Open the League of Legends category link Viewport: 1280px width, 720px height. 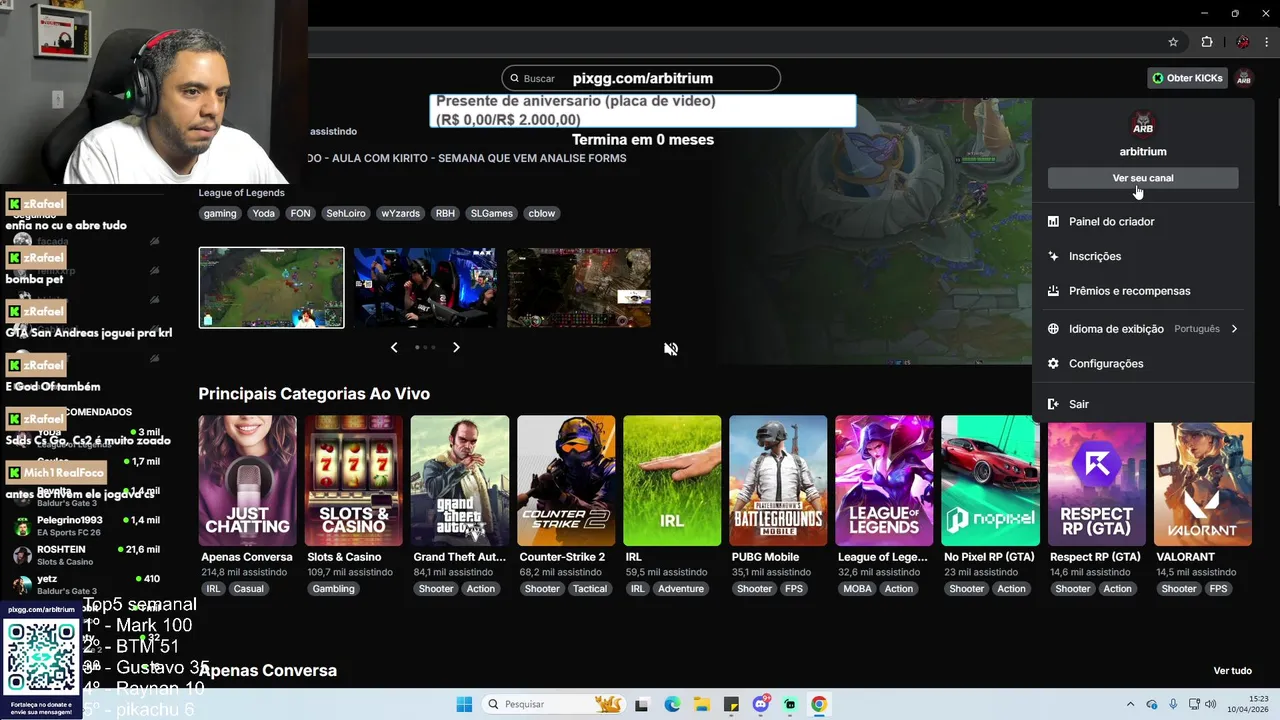coord(241,193)
